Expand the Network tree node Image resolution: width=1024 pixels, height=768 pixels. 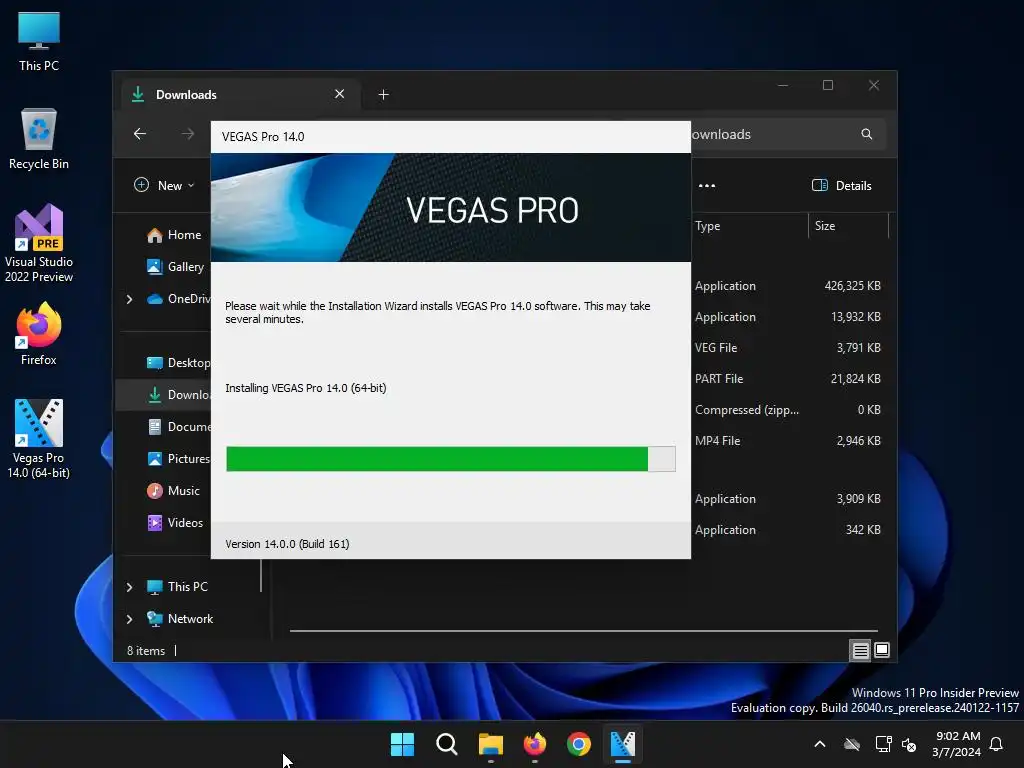coord(129,619)
